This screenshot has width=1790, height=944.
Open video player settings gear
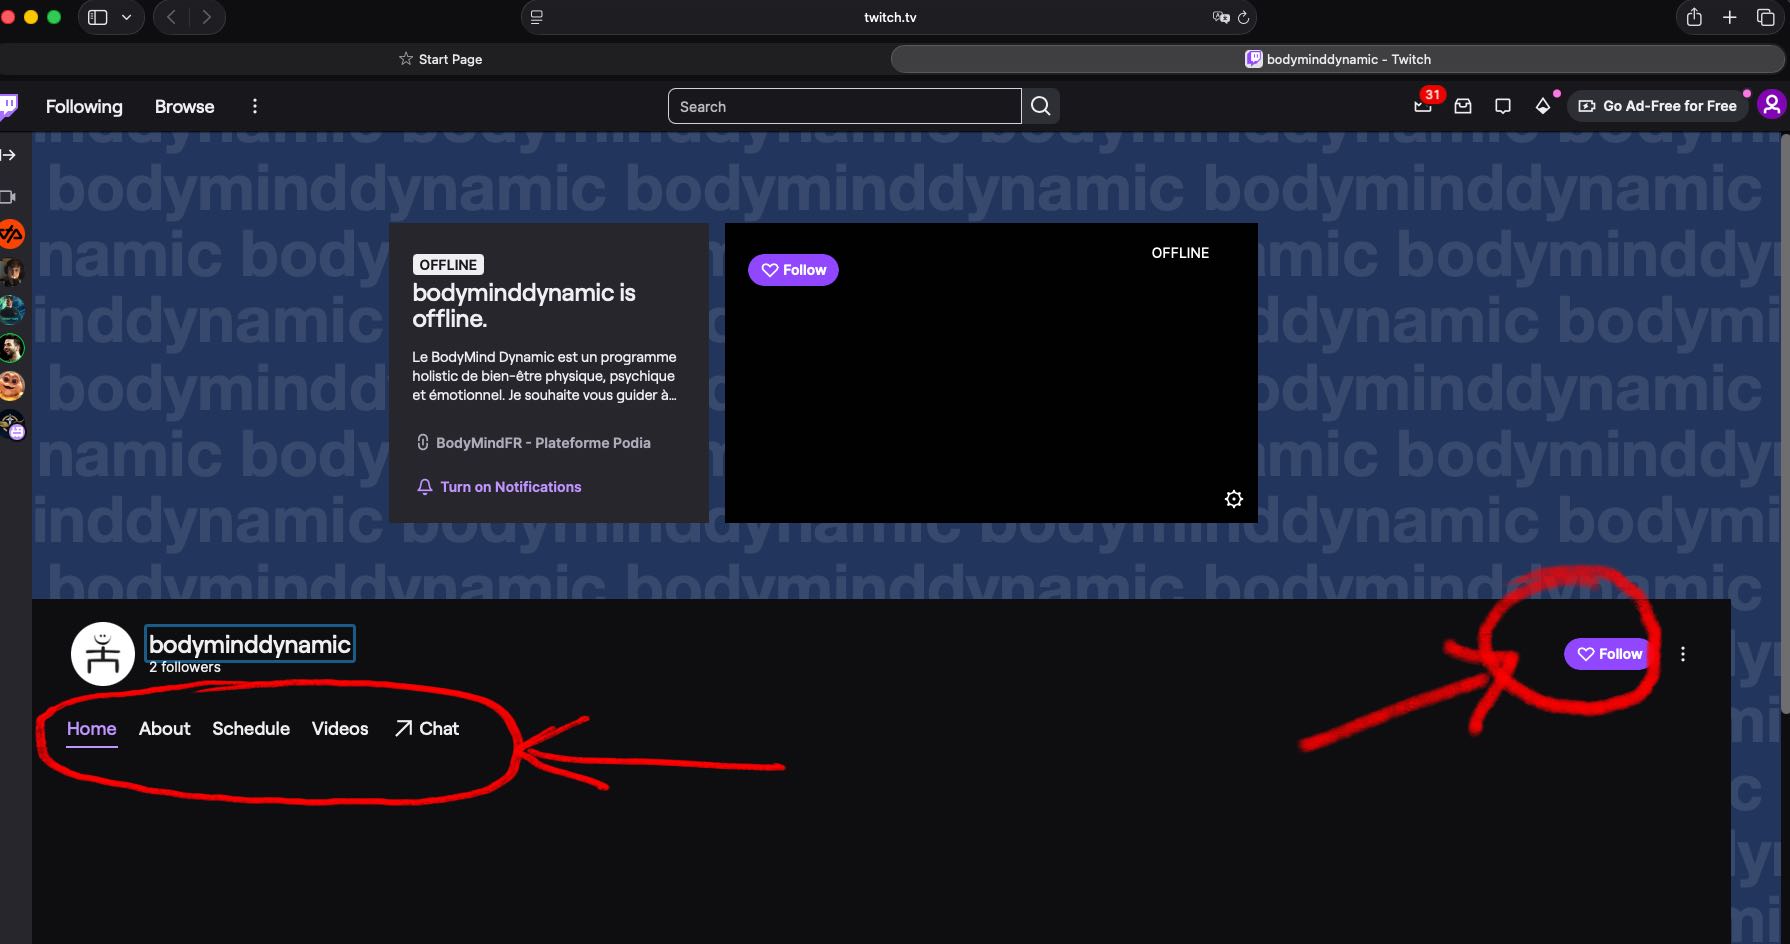tap(1234, 499)
